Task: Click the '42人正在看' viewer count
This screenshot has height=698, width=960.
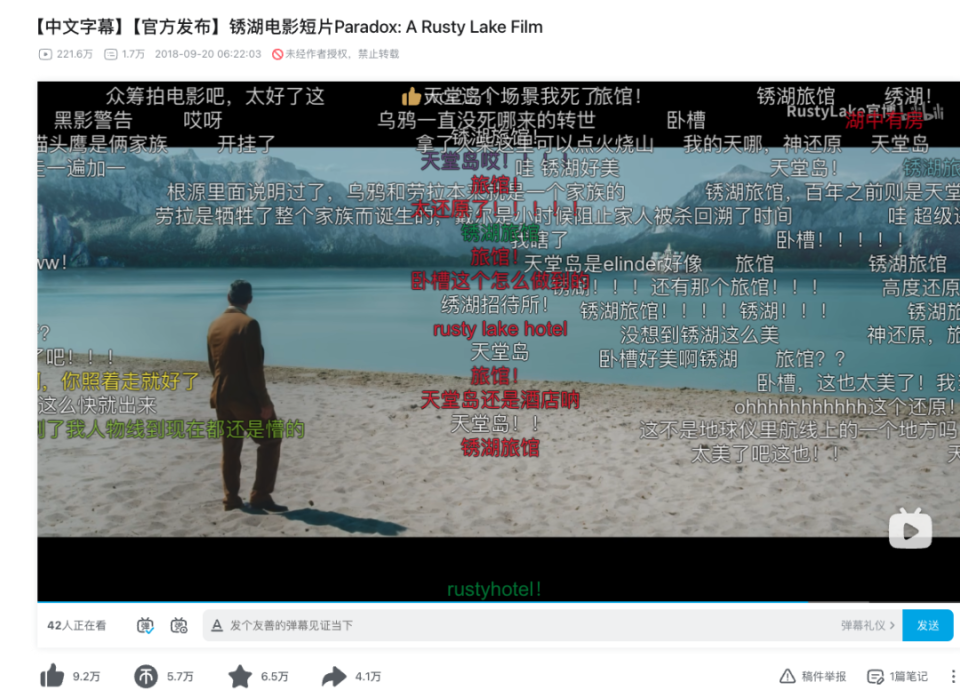Action: (77, 625)
